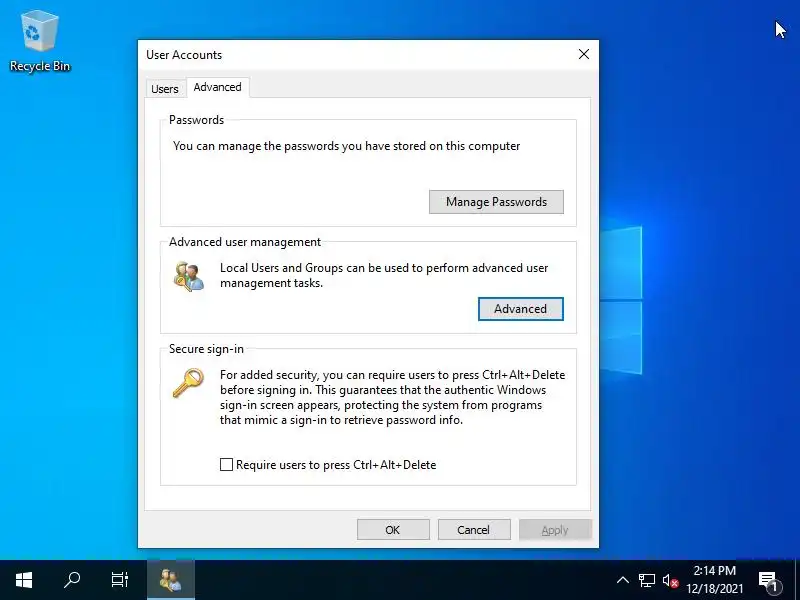This screenshot has width=800, height=600.
Task: Click the User Accounts title bar text
Action: [184, 55]
